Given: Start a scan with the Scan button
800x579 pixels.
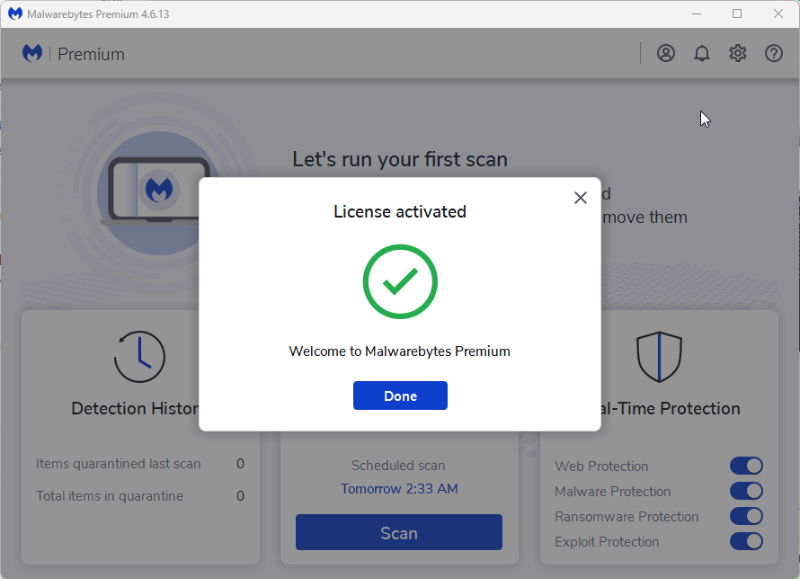Looking at the screenshot, I should click(x=399, y=532).
